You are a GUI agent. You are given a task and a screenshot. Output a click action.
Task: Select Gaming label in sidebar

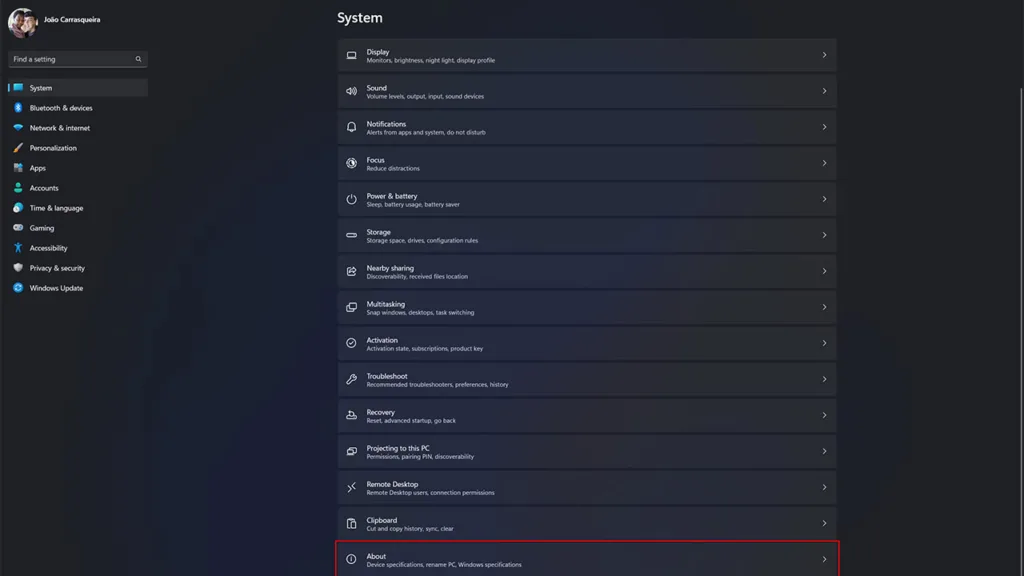click(x=42, y=228)
